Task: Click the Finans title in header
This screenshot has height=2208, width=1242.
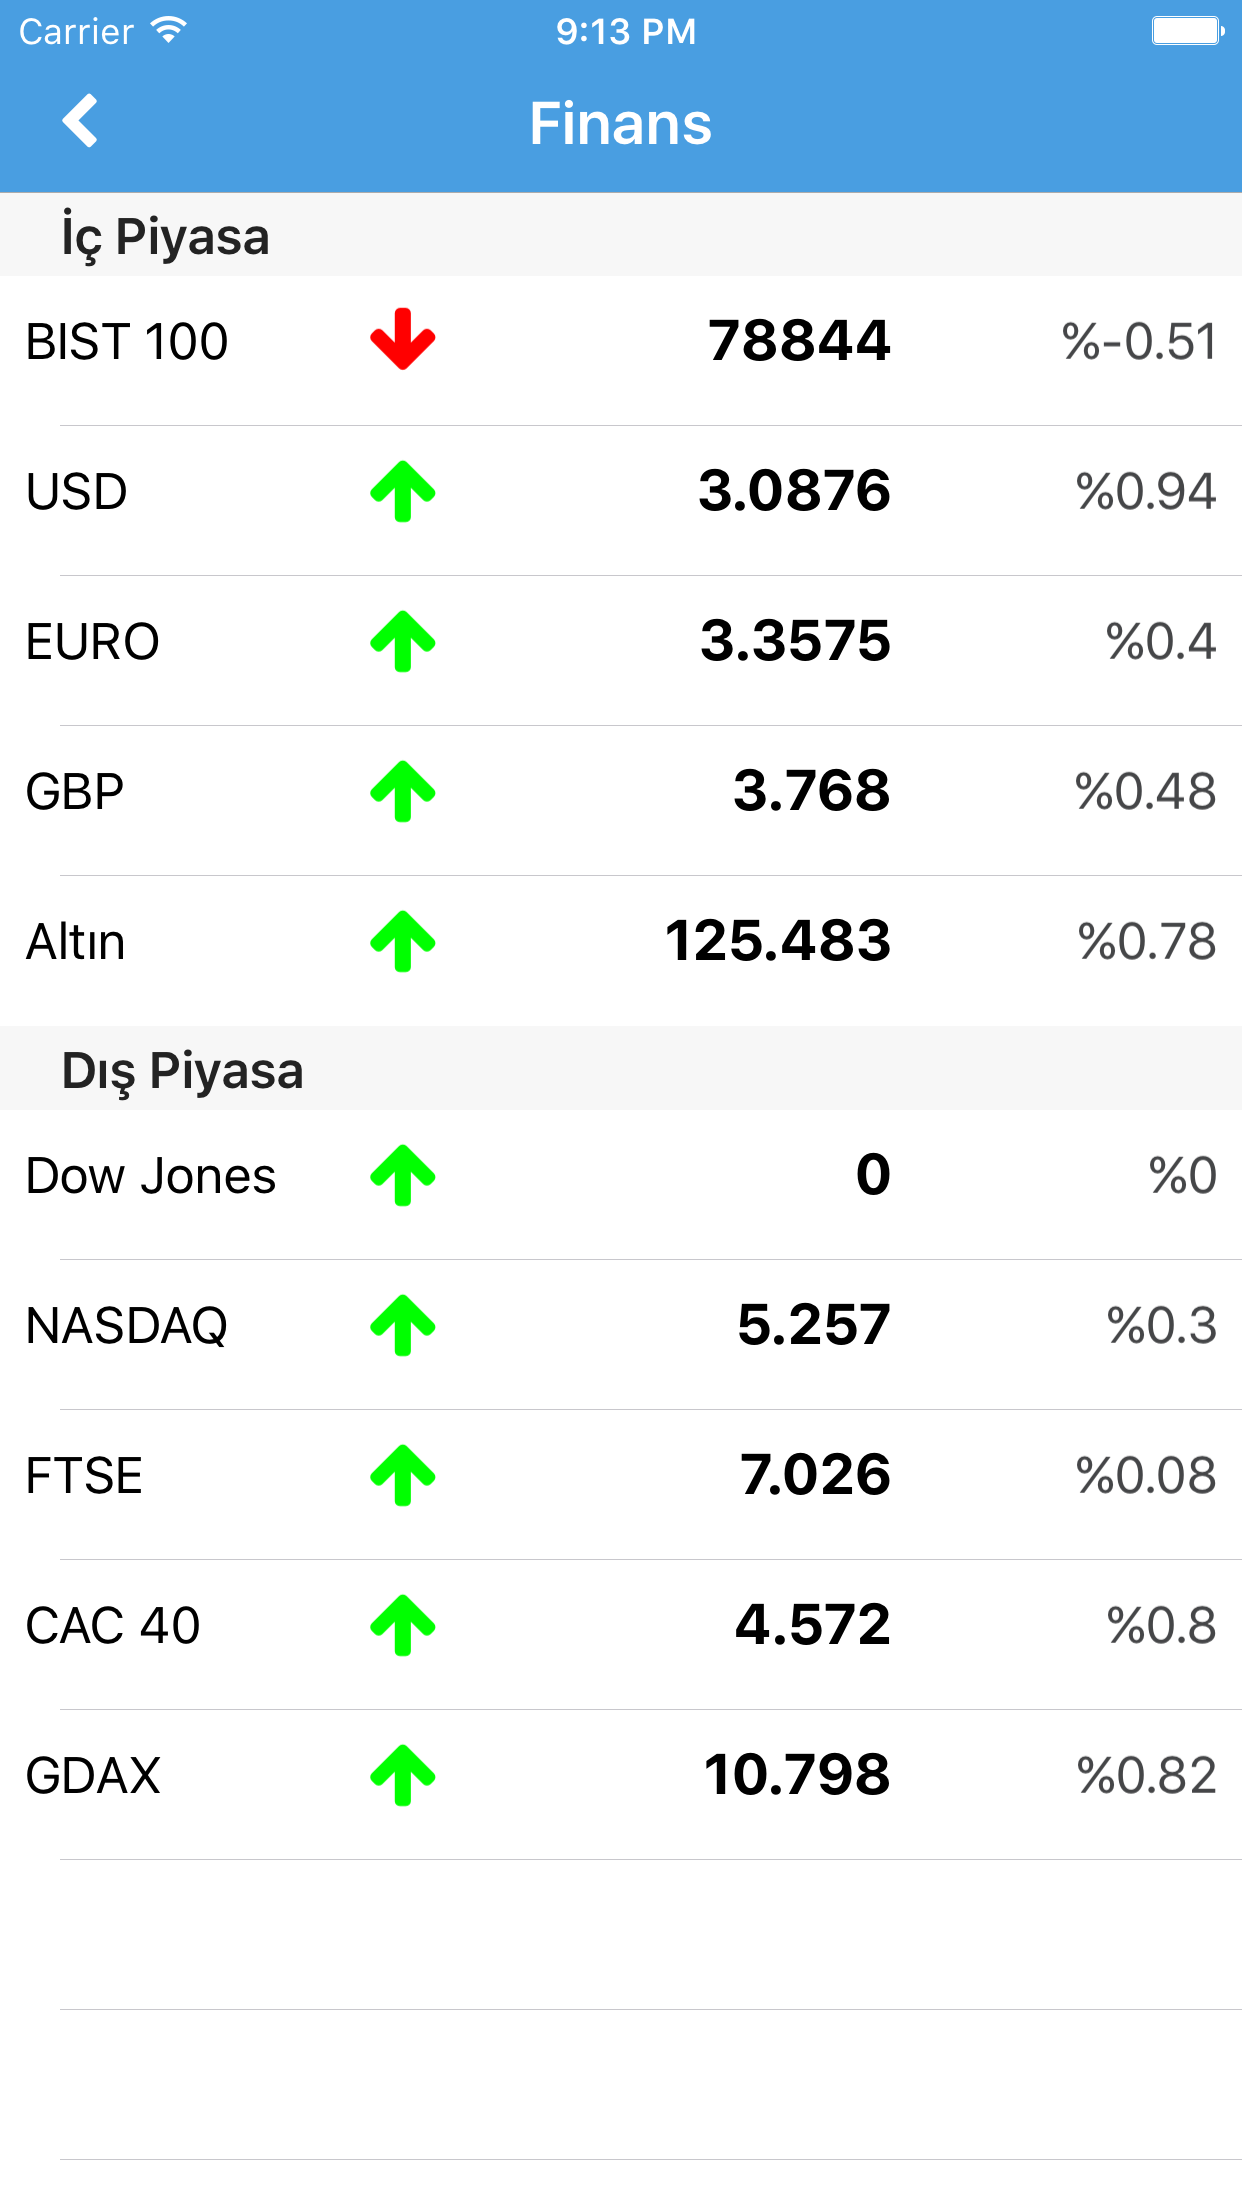Action: tap(621, 123)
